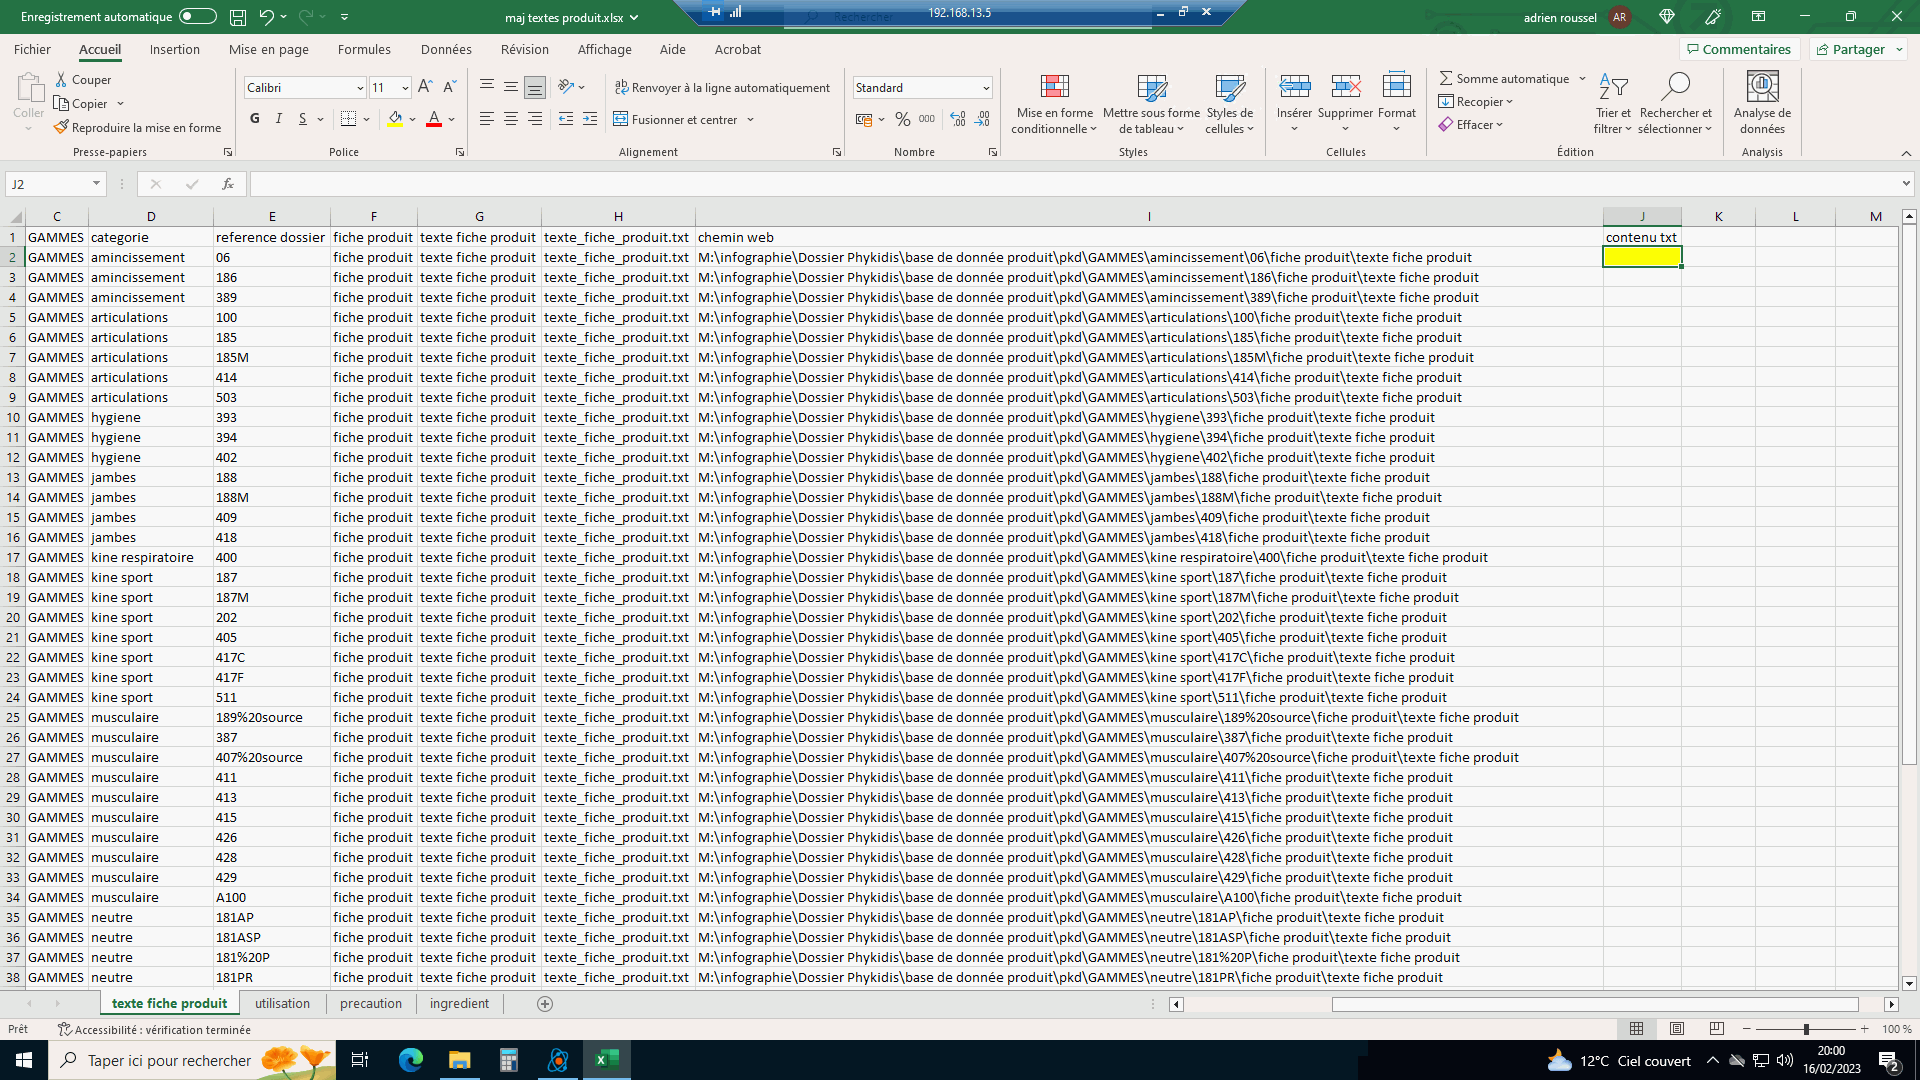
Task: Open the Calibri font name dropdown
Action: (x=360, y=88)
